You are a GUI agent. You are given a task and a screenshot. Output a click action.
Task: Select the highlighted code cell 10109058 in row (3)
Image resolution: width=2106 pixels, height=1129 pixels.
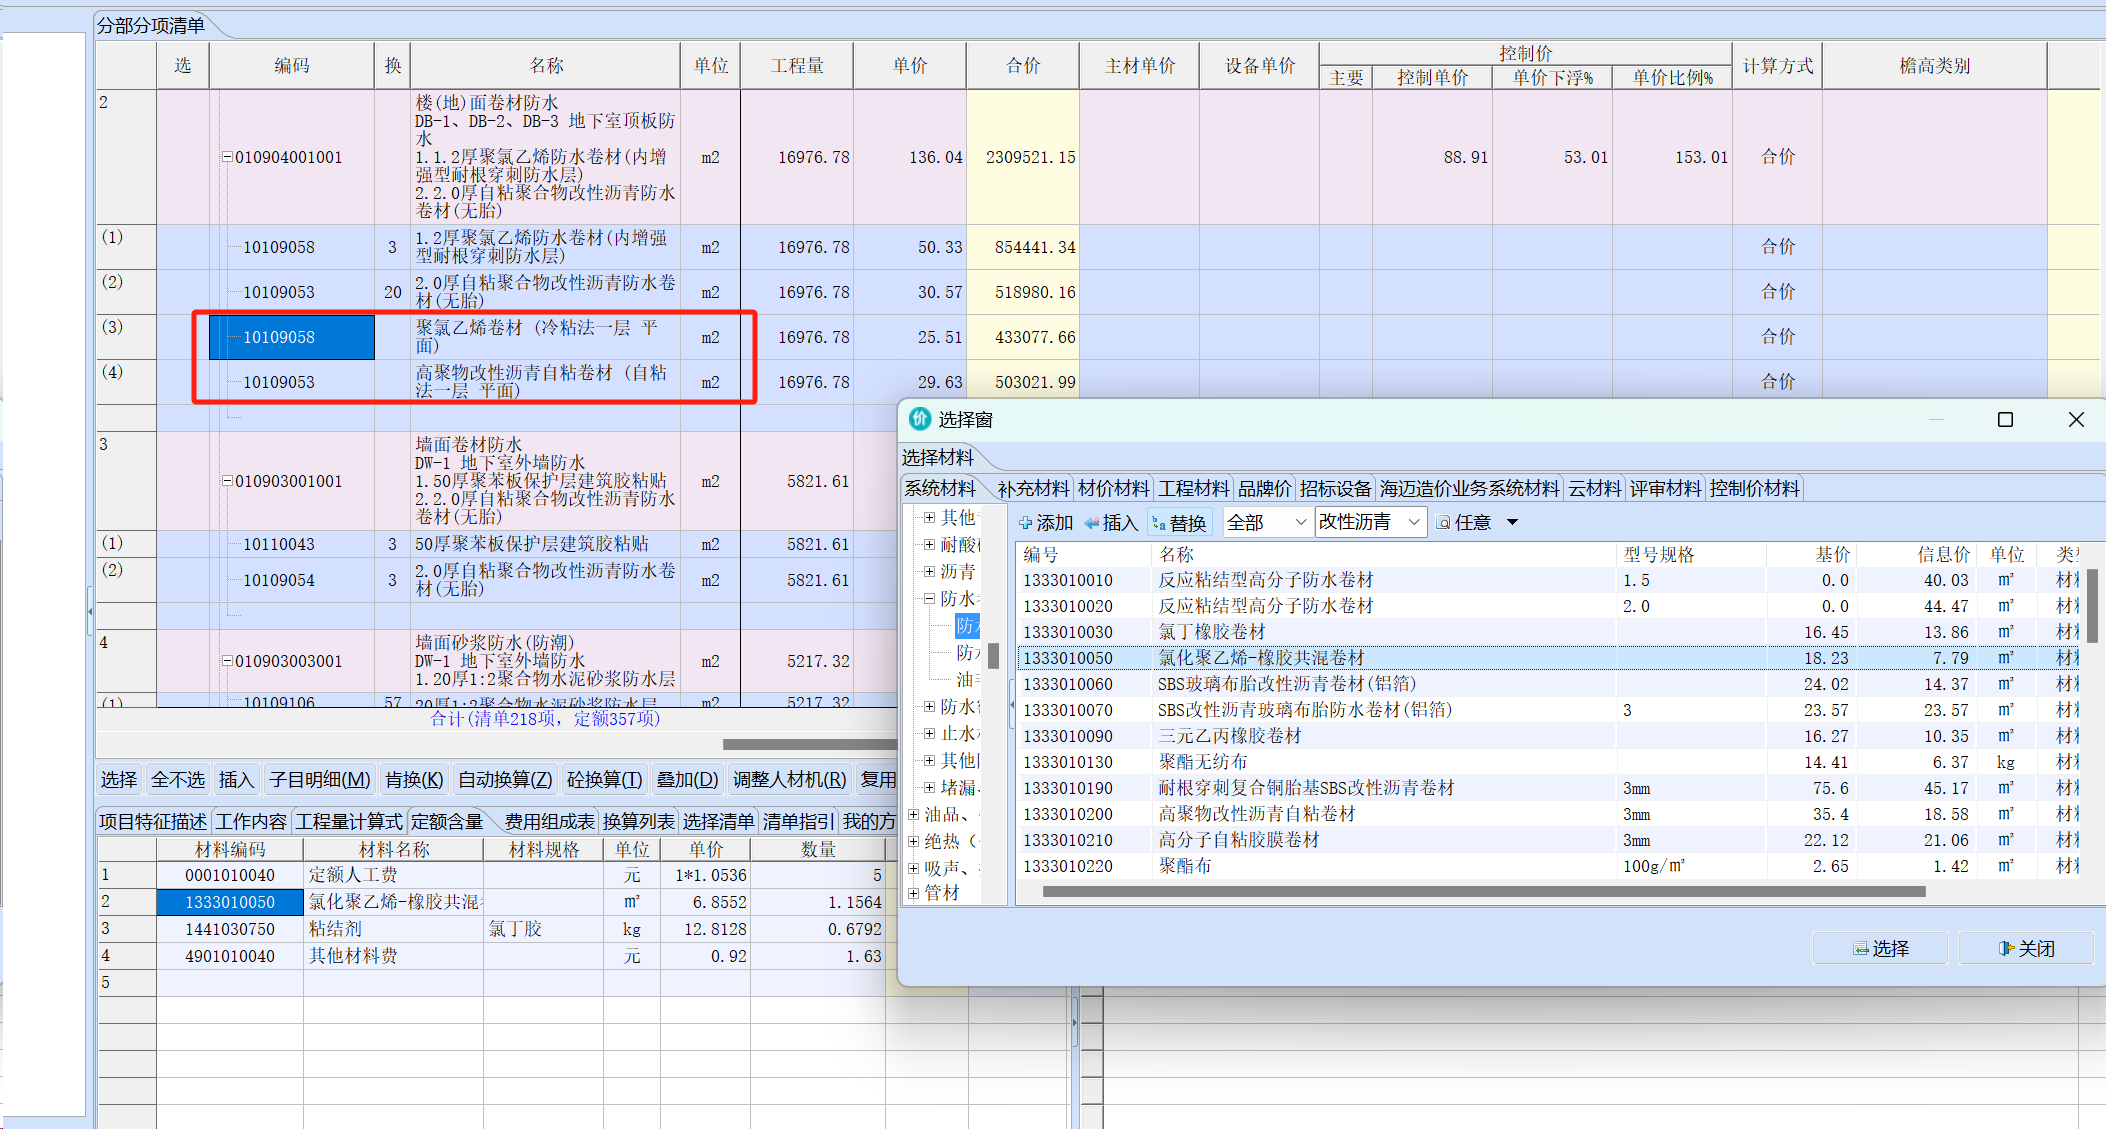292,337
